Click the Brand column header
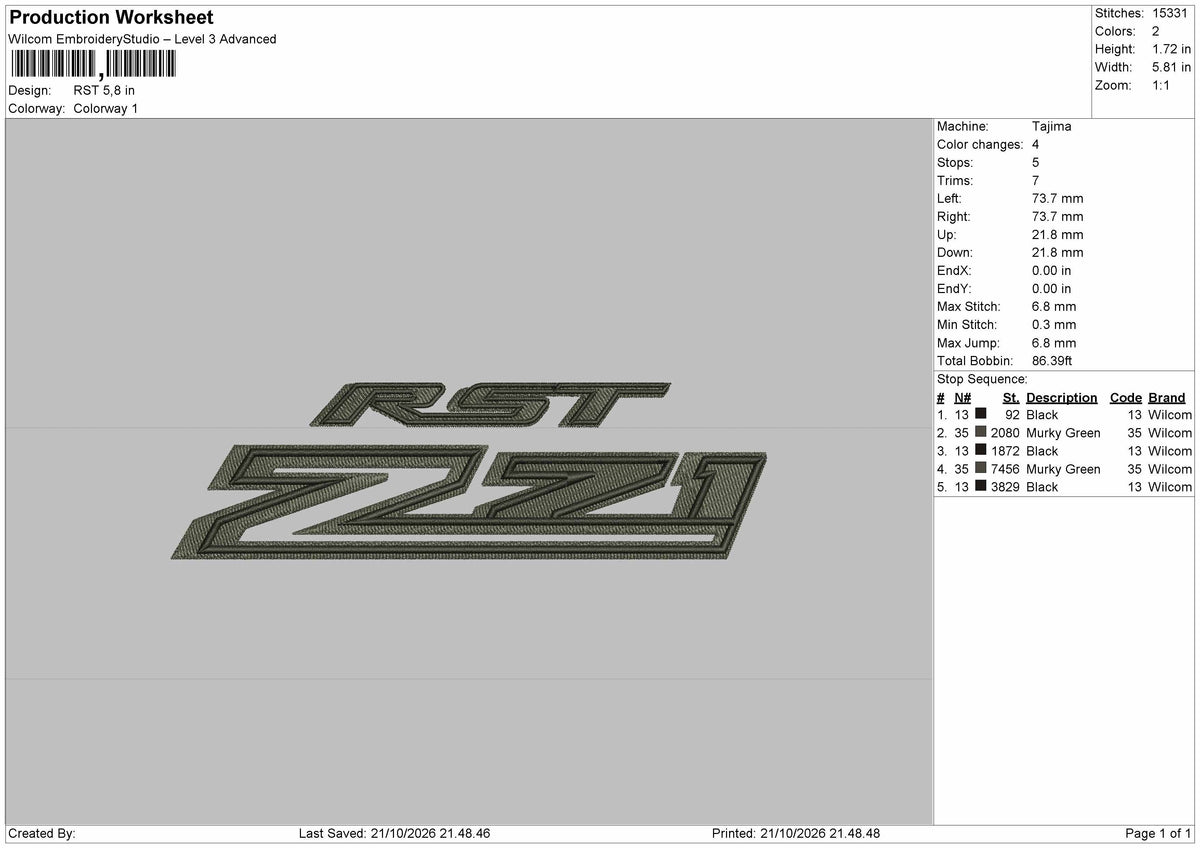The height and width of the screenshot is (848, 1200). (x=1167, y=398)
